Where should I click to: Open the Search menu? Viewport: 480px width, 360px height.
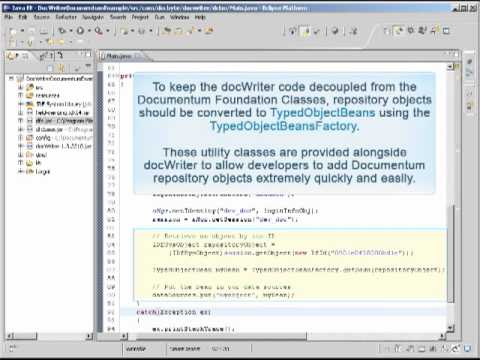(118, 17)
